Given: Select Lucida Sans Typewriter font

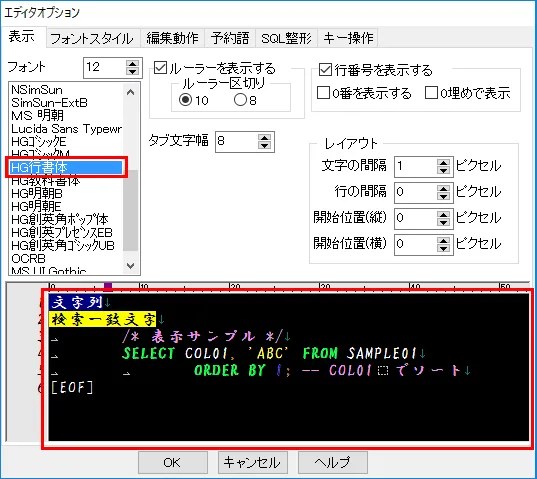Looking at the screenshot, I should (66, 129).
